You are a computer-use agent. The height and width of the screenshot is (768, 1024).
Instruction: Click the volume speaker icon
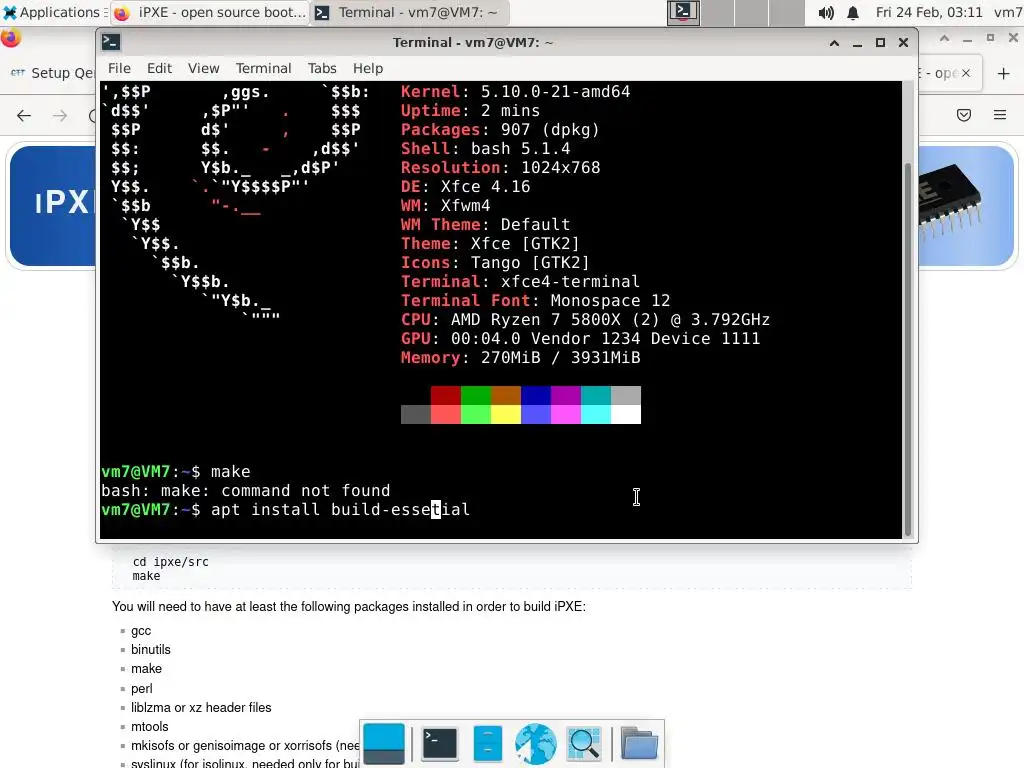pos(826,12)
